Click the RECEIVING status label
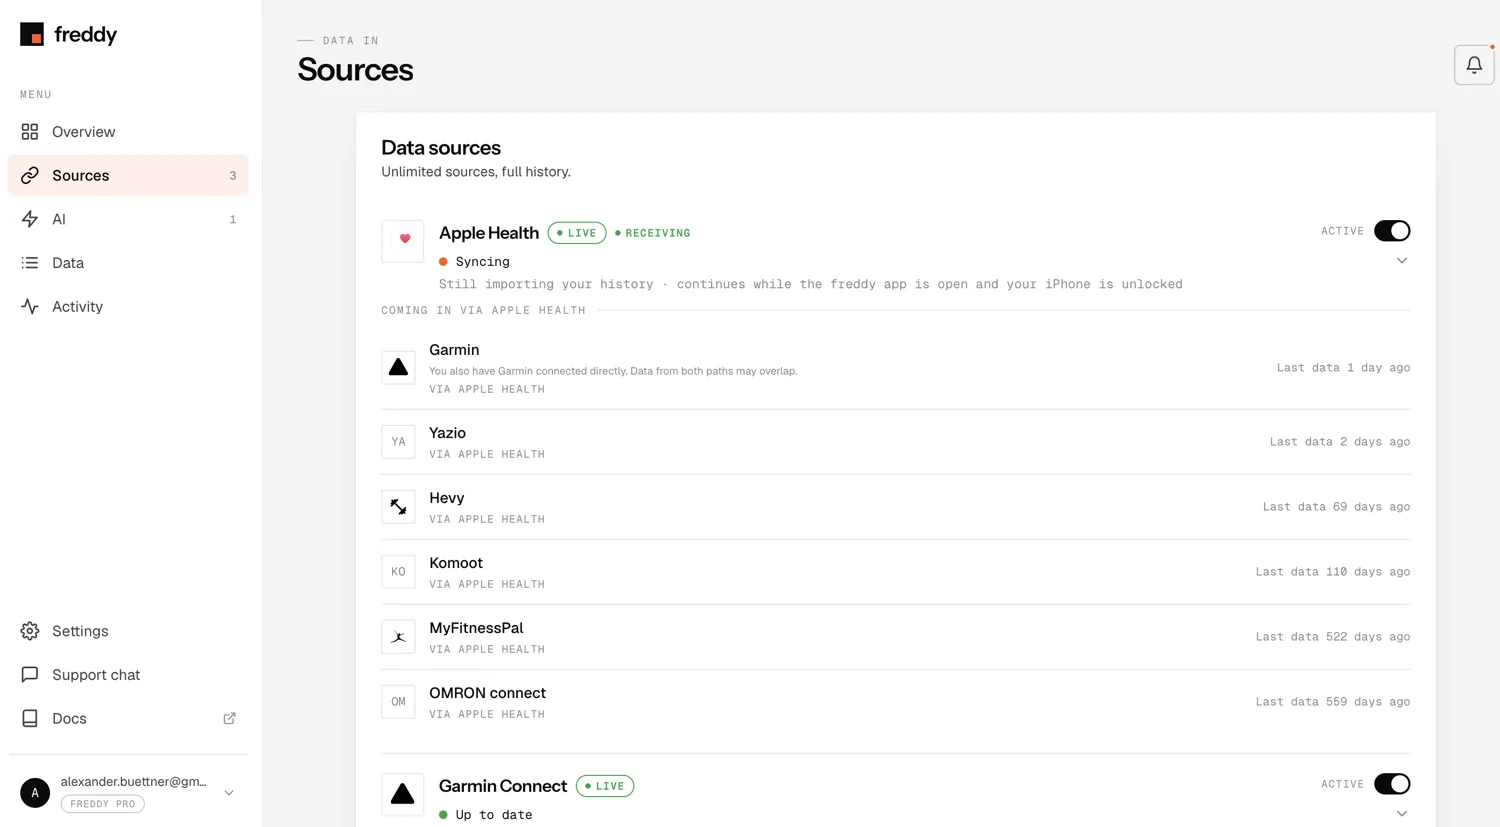 pos(653,233)
